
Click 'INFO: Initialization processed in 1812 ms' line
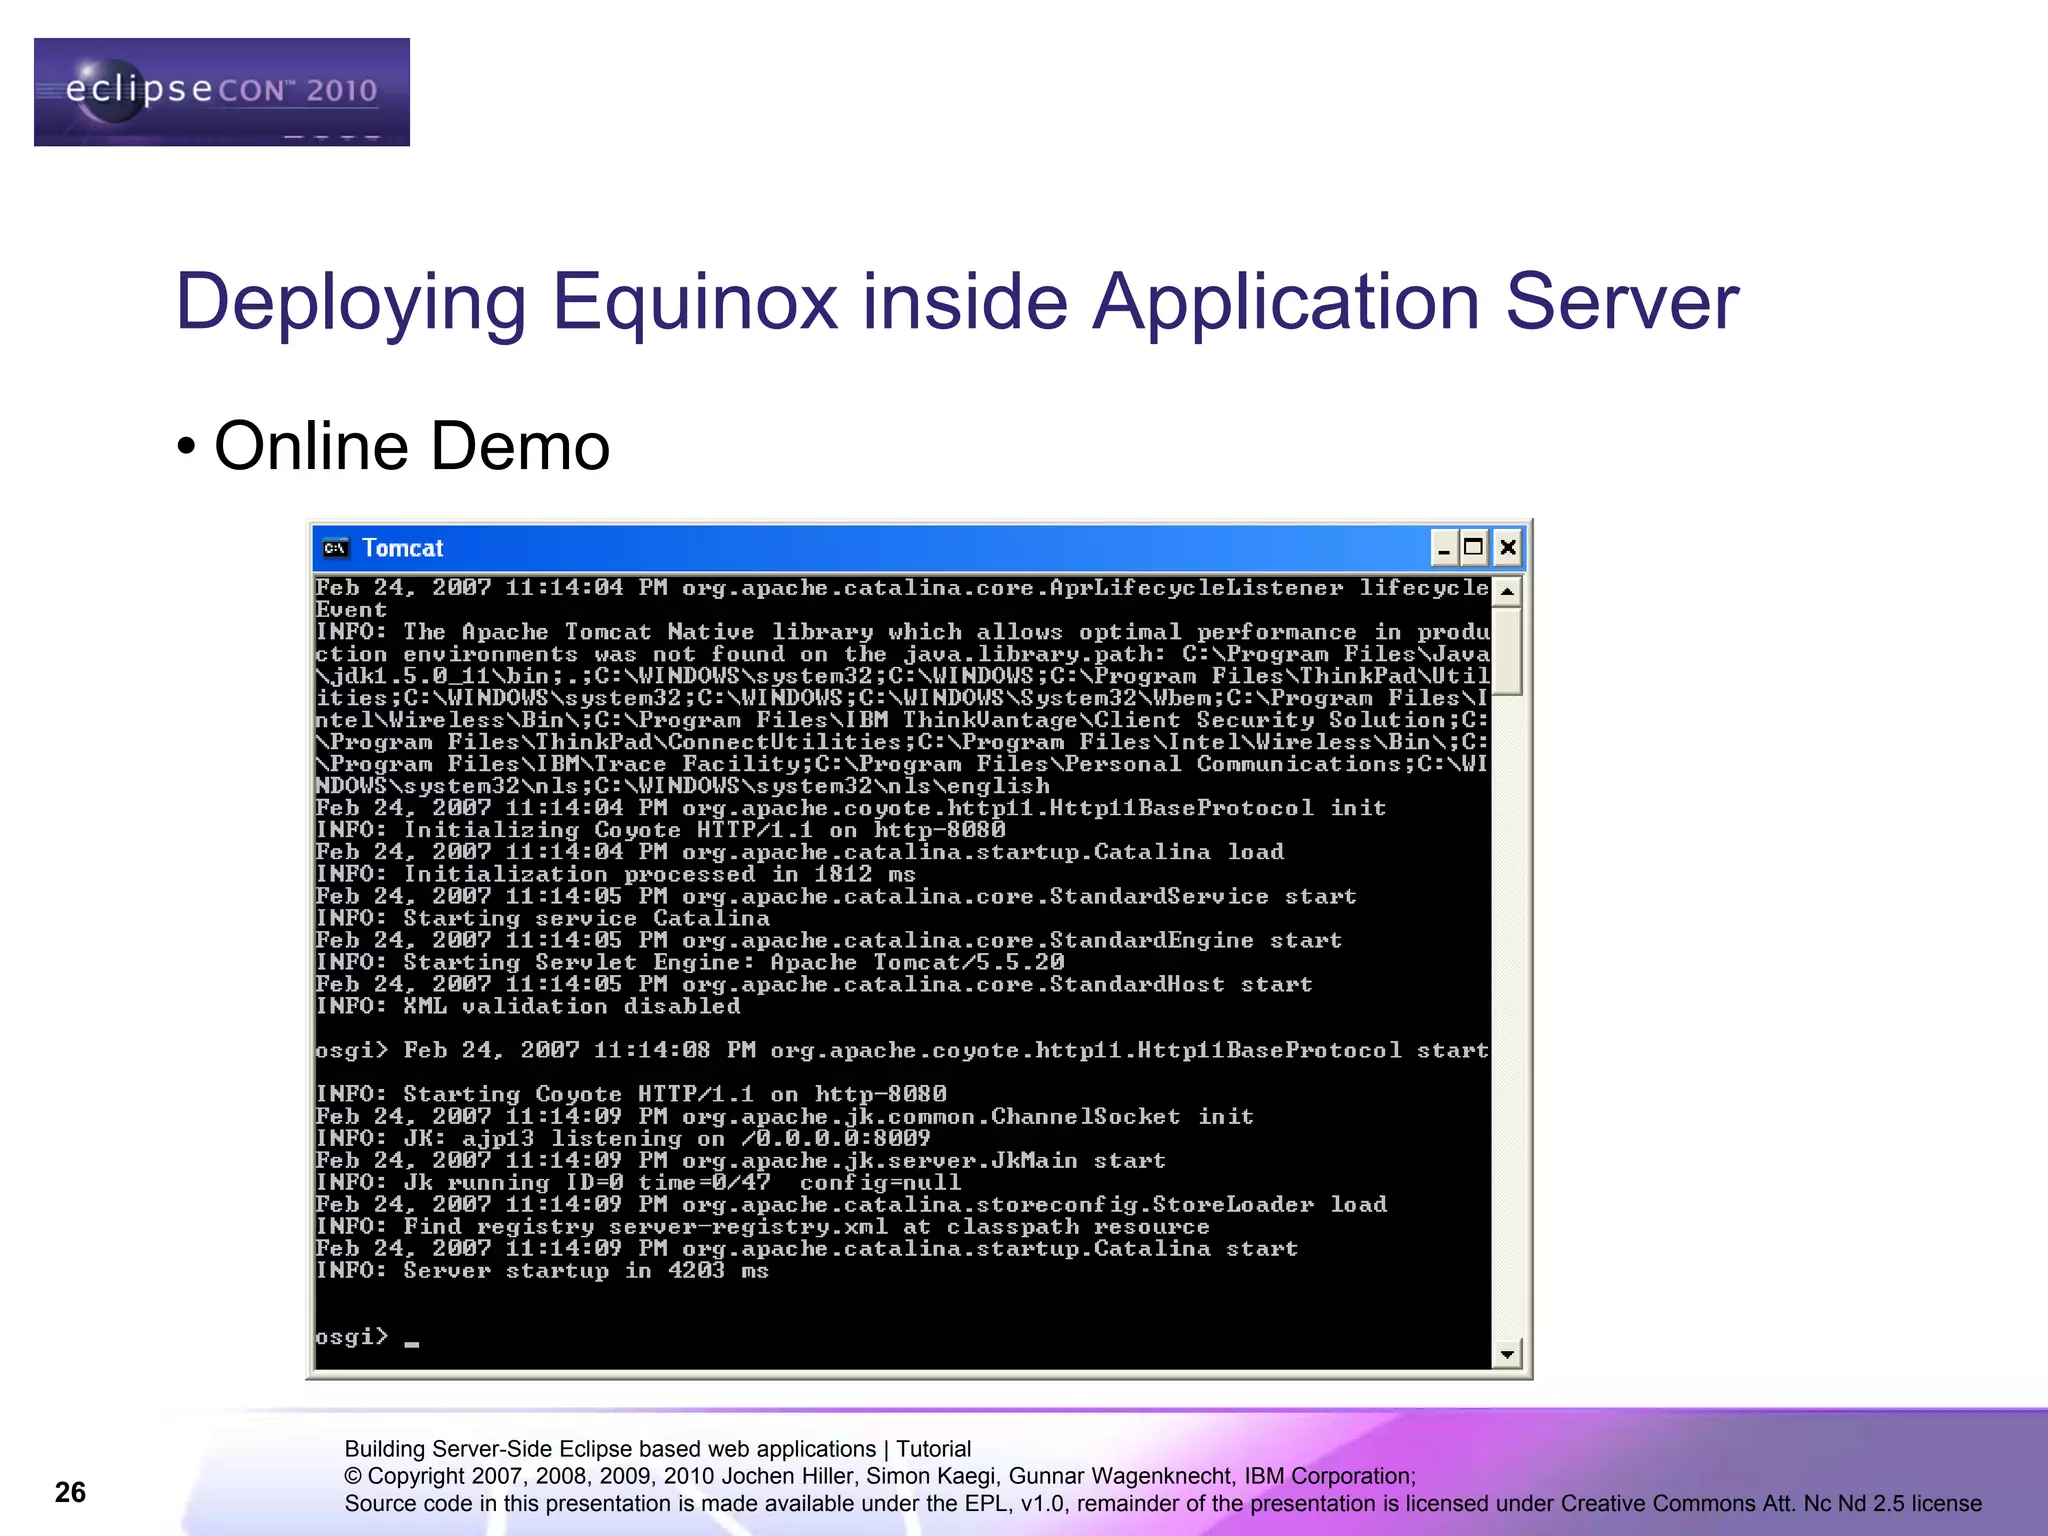tap(616, 874)
